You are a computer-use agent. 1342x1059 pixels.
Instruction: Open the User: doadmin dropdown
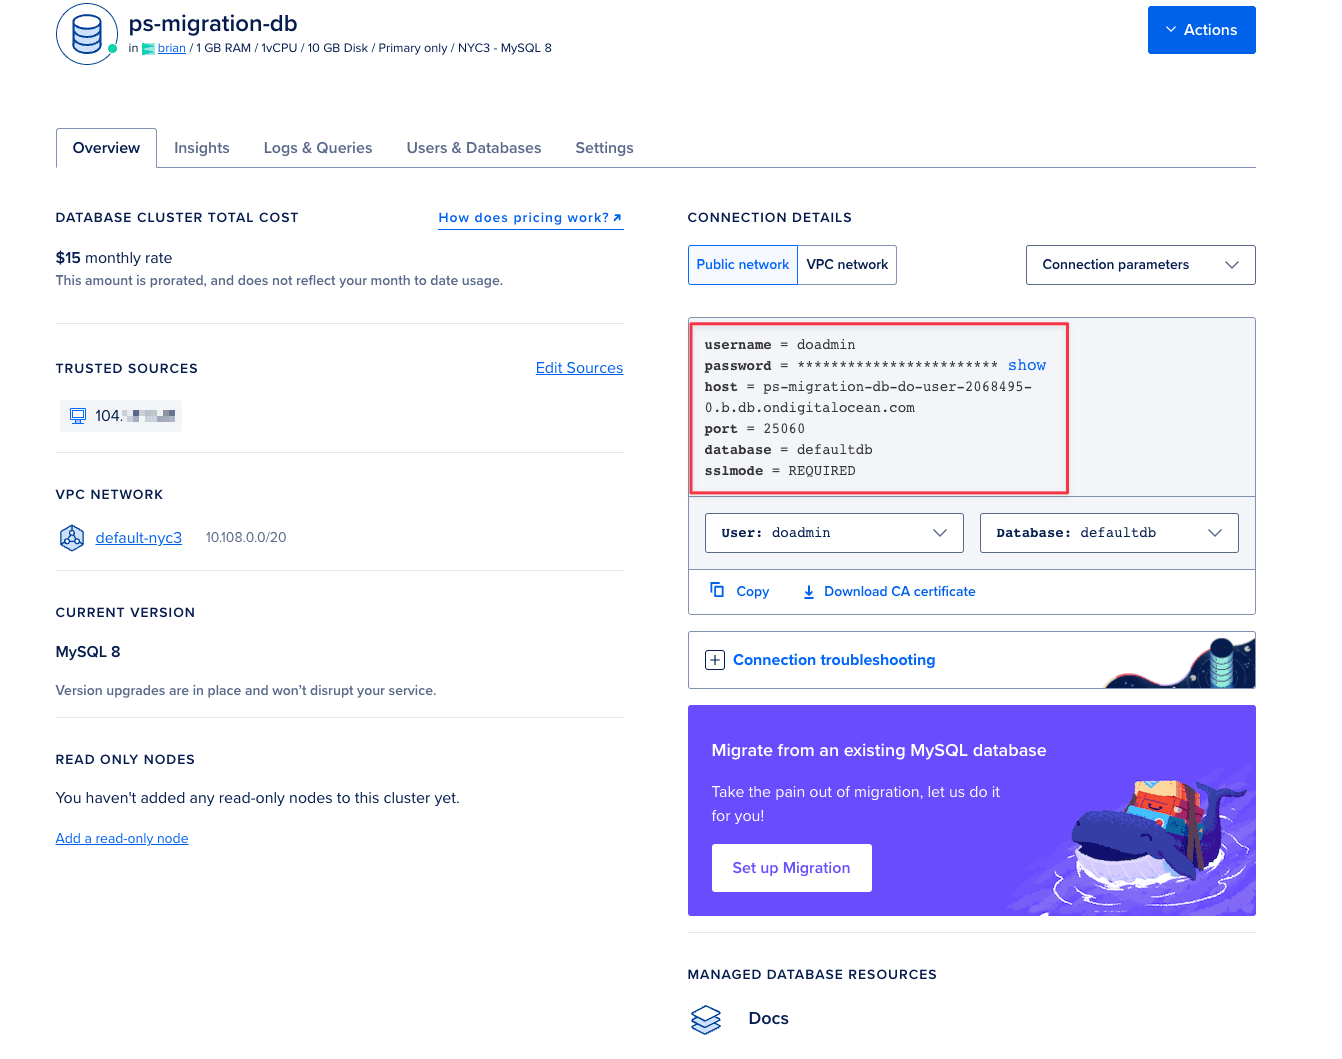[x=833, y=532]
